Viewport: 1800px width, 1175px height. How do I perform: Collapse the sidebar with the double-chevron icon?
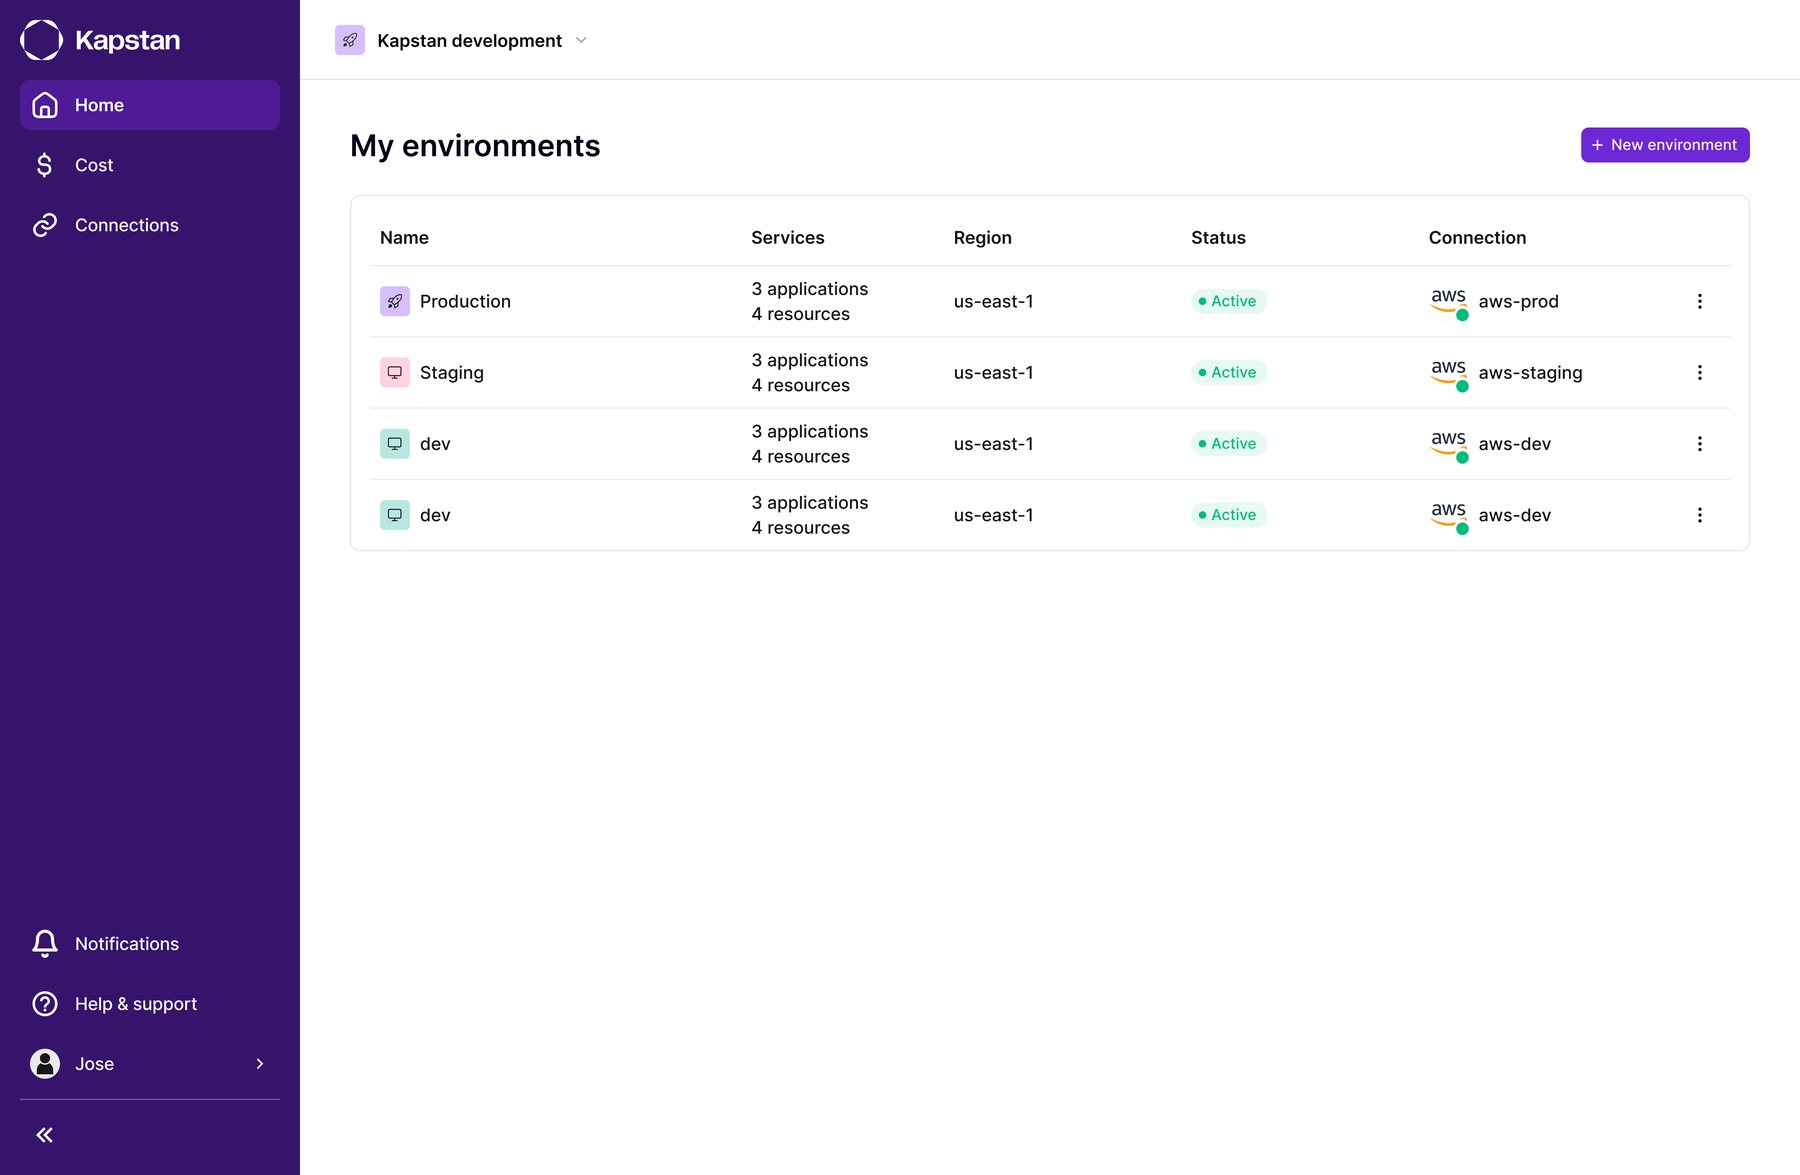point(45,1134)
